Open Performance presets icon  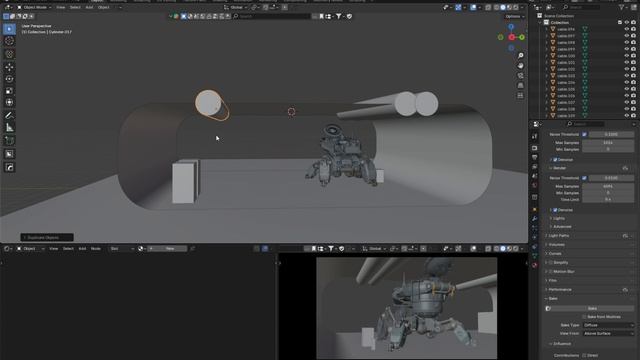click(625, 290)
